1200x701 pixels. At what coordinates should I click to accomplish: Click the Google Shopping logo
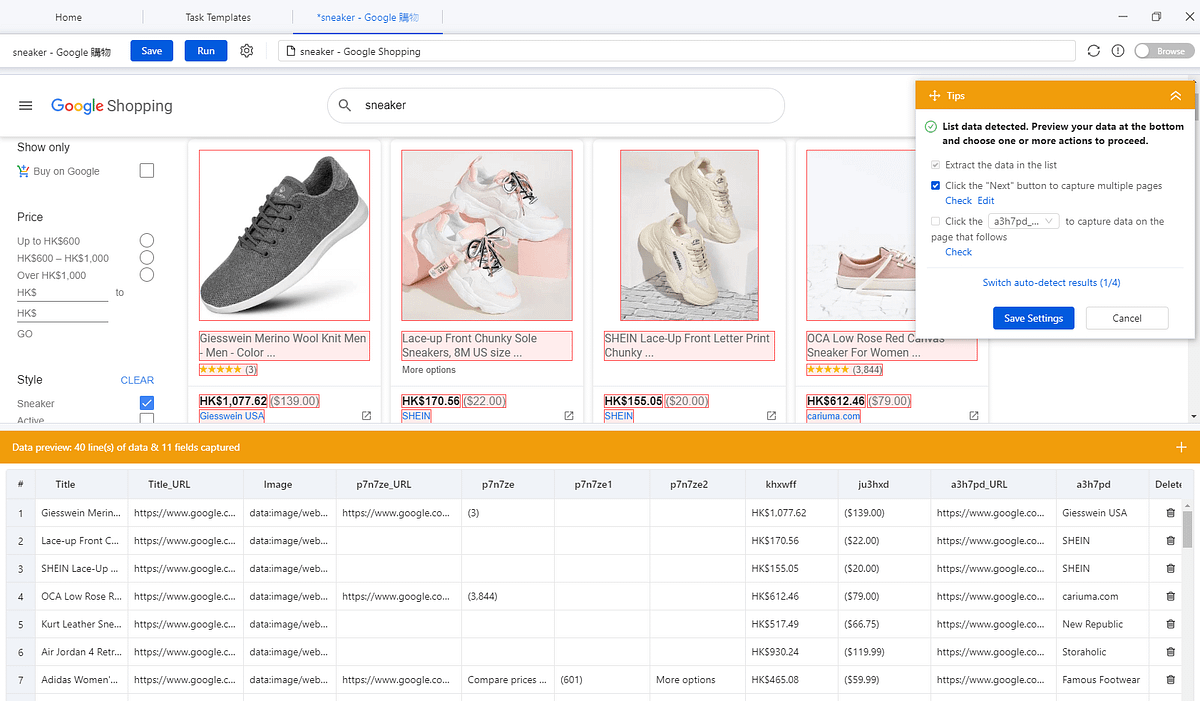tap(112, 106)
